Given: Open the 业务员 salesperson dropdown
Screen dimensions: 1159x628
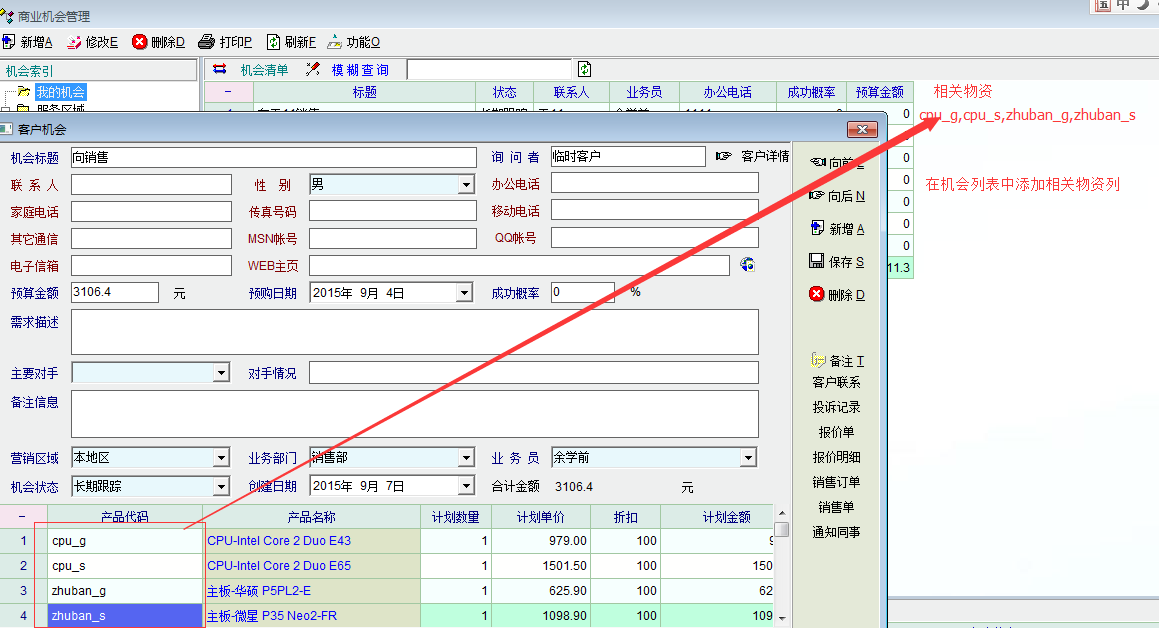Looking at the screenshot, I should click(x=747, y=458).
